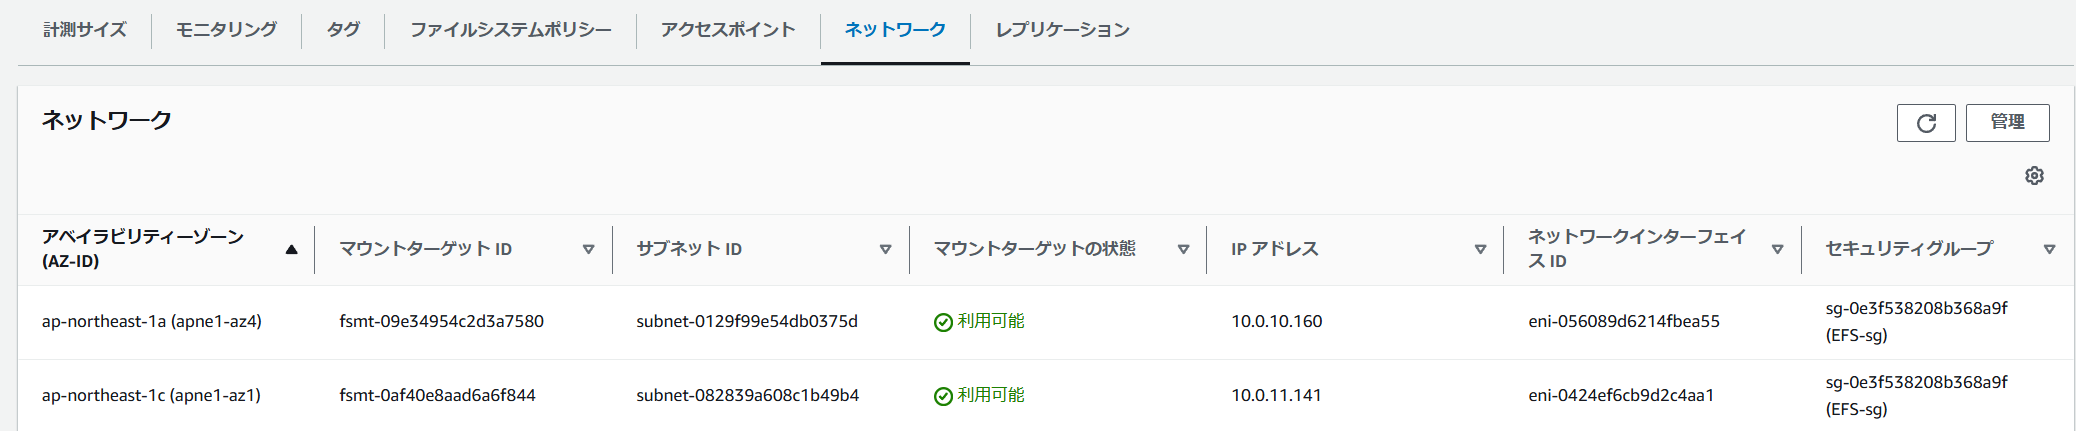Click network interface eni-0424ef6cb9d2c4aa1 cell
The image size is (2076, 431).
1621,396
